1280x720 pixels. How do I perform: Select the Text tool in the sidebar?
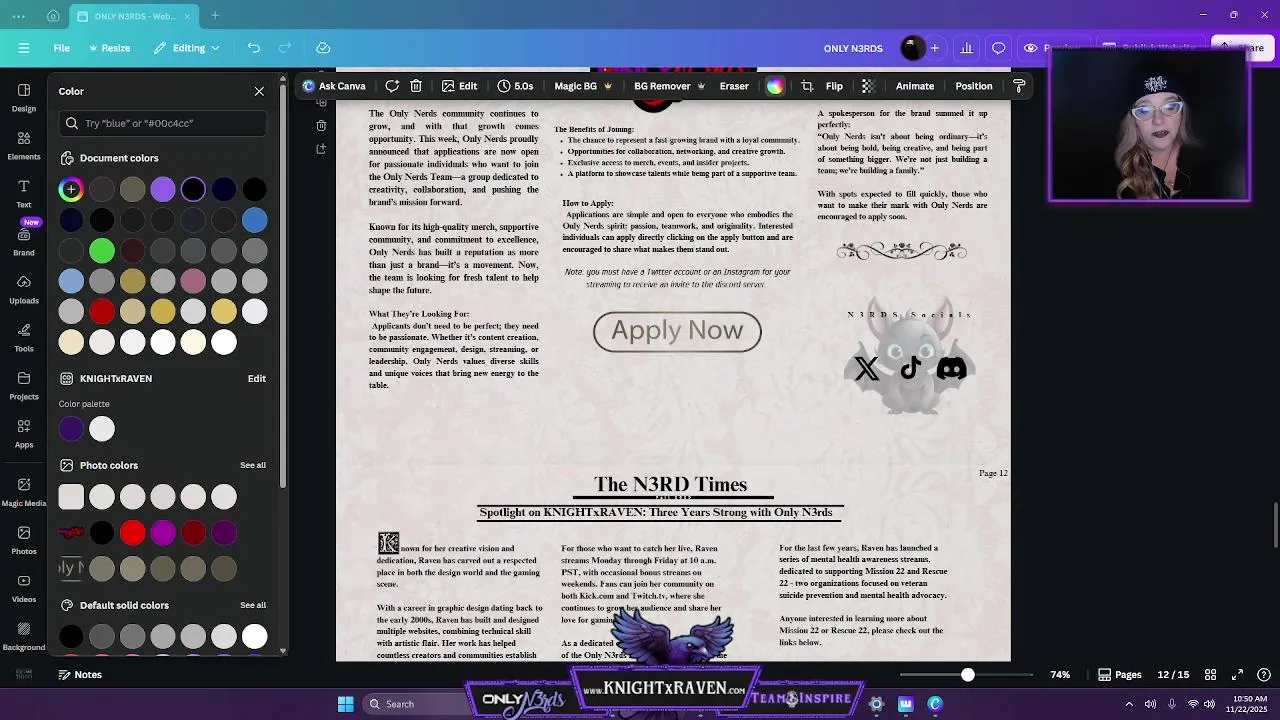24,193
